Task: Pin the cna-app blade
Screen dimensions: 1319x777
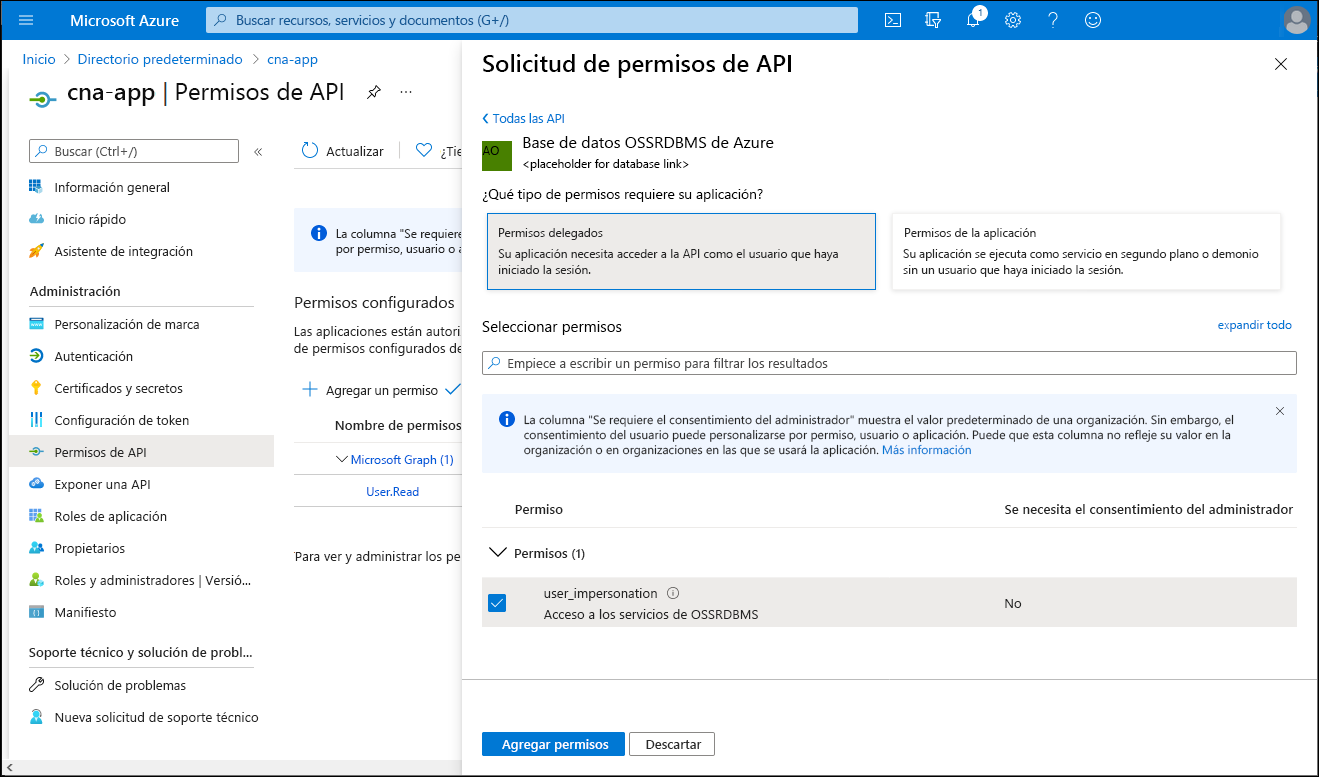Action: (373, 92)
